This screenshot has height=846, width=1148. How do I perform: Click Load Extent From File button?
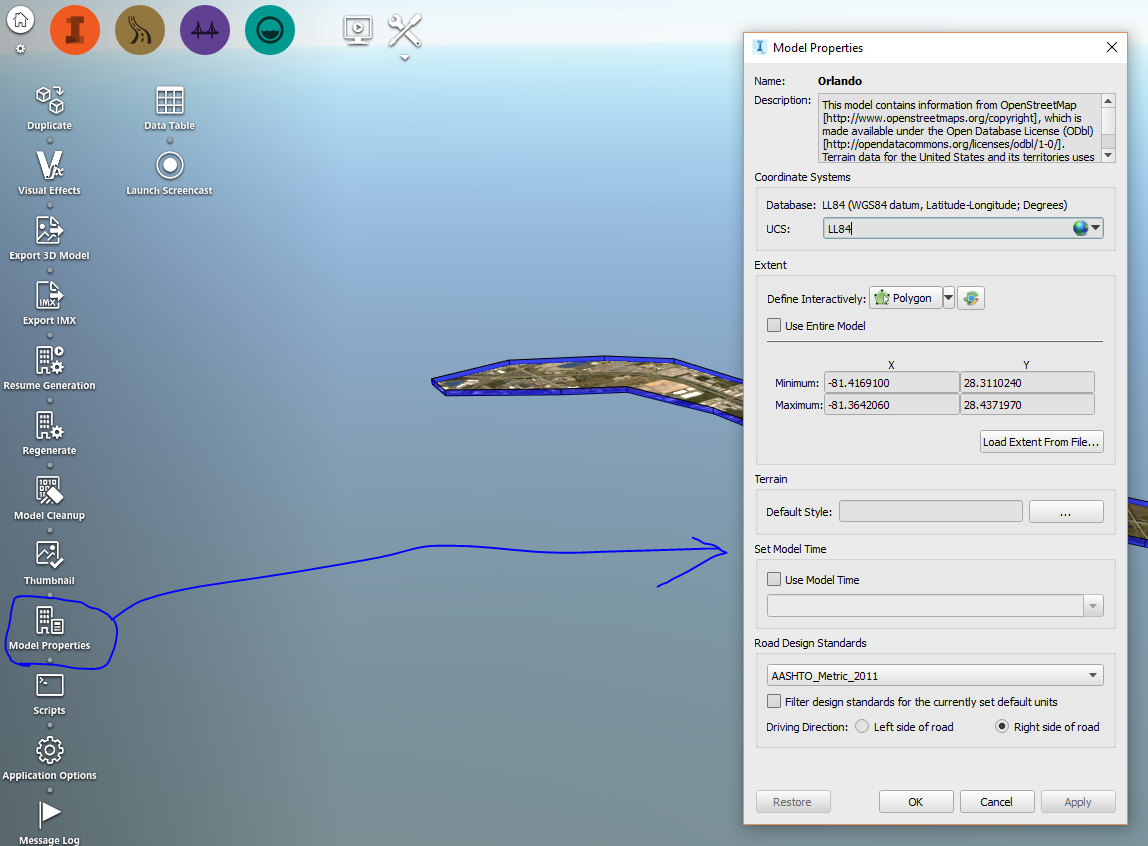click(x=1041, y=441)
